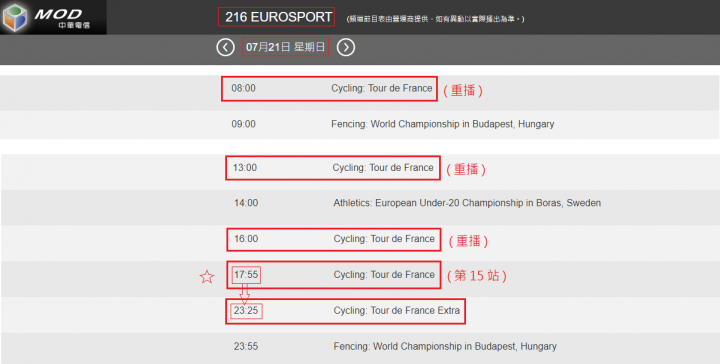Screen dimensions: 720x364
Task: Select the 07月21日 星期日 date label
Action: pyautogui.click(x=286, y=47)
